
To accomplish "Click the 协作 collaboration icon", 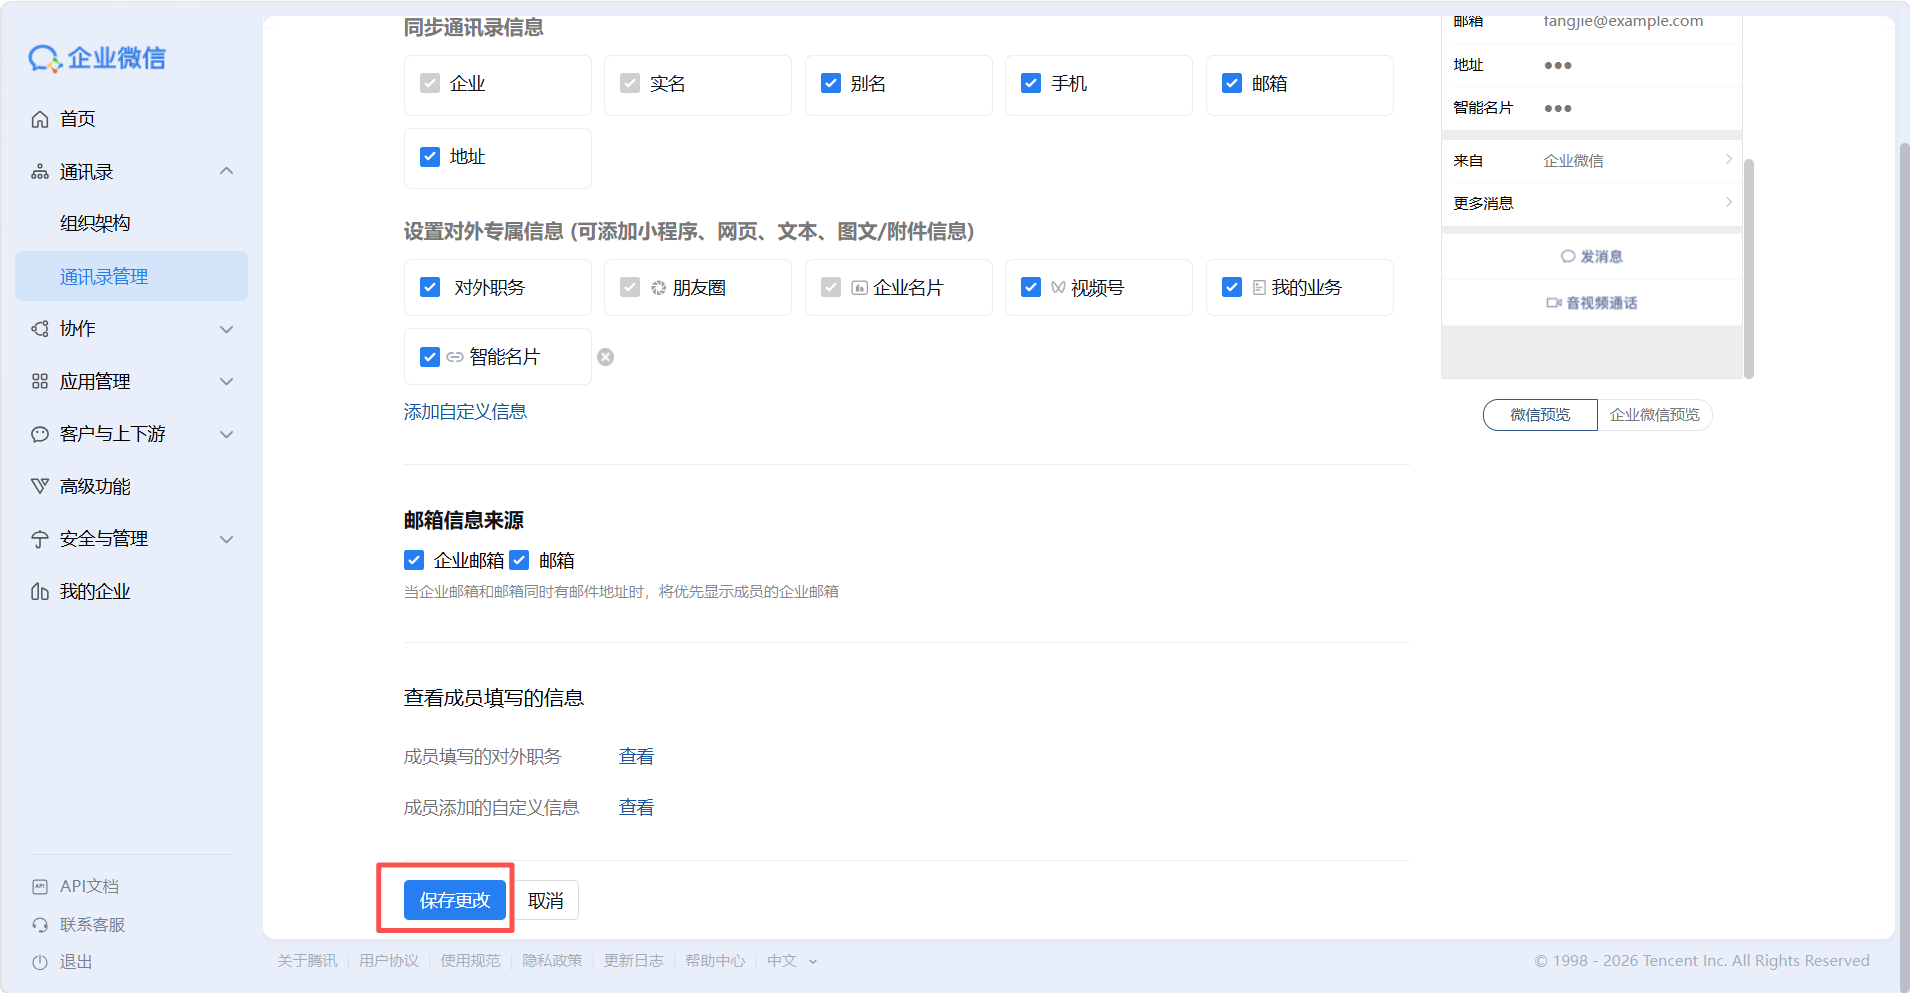I will [x=40, y=329].
